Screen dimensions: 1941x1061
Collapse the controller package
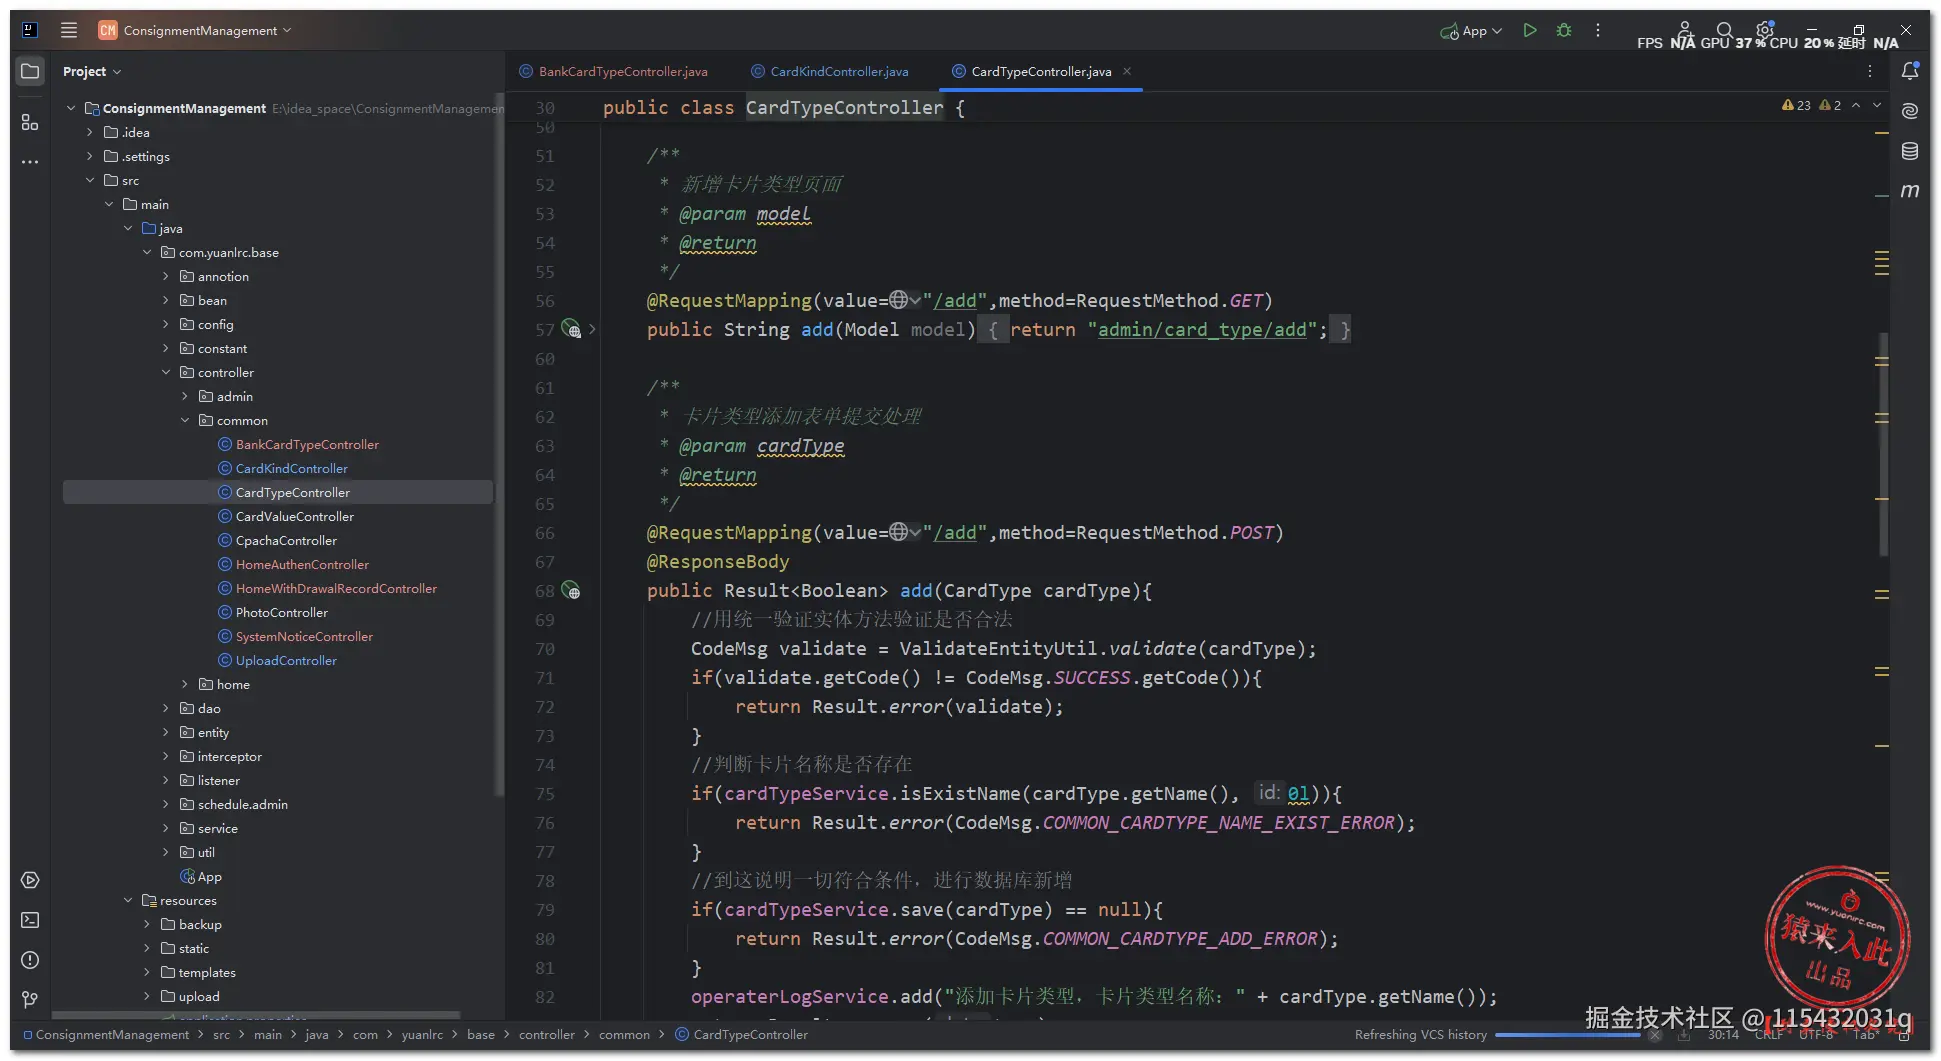coord(166,372)
